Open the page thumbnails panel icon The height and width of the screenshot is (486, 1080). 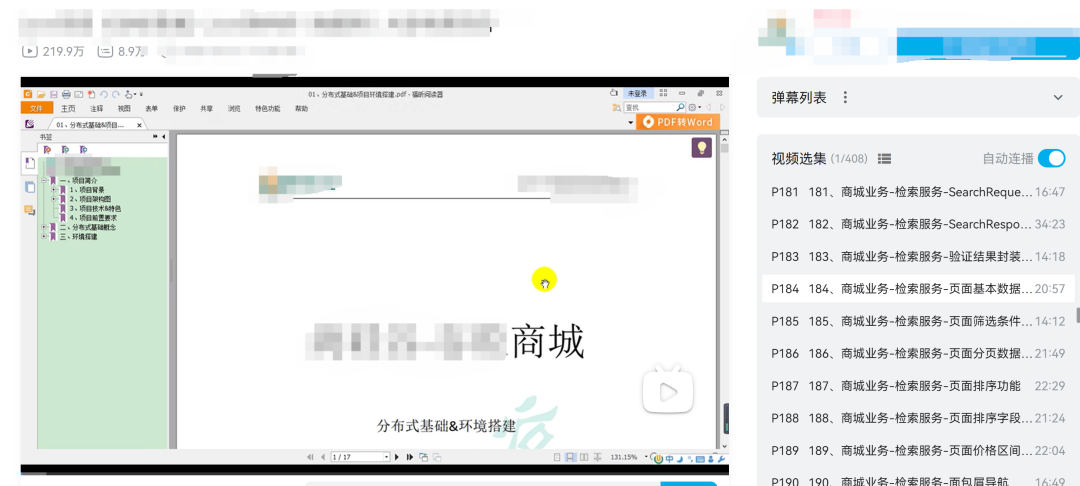click(x=30, y=187)
